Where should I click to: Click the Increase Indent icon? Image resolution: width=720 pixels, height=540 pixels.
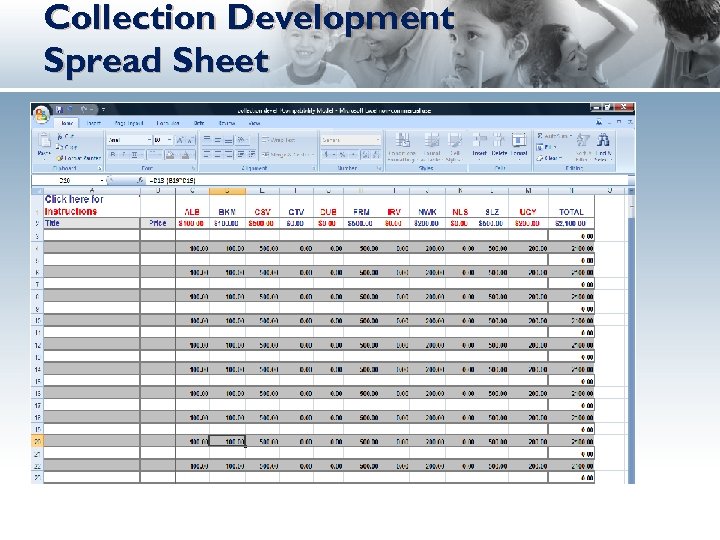click(x=251, y=154)
